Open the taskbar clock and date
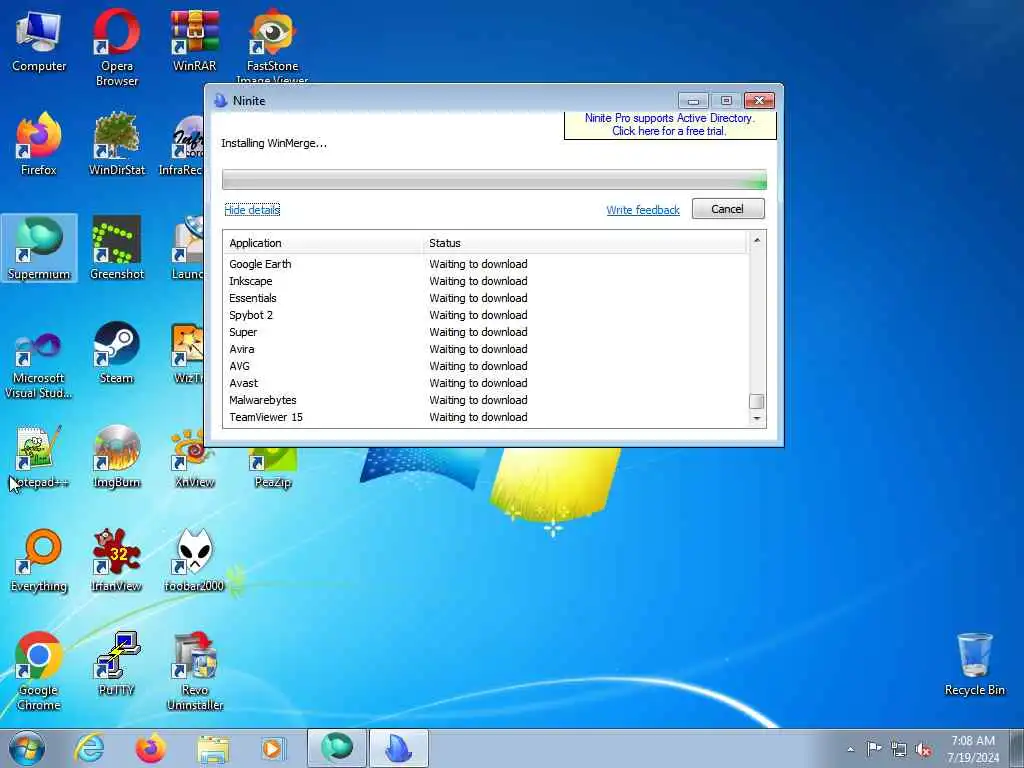The width and height of the screenshot is (1024, 768). (x=973, y=749)
